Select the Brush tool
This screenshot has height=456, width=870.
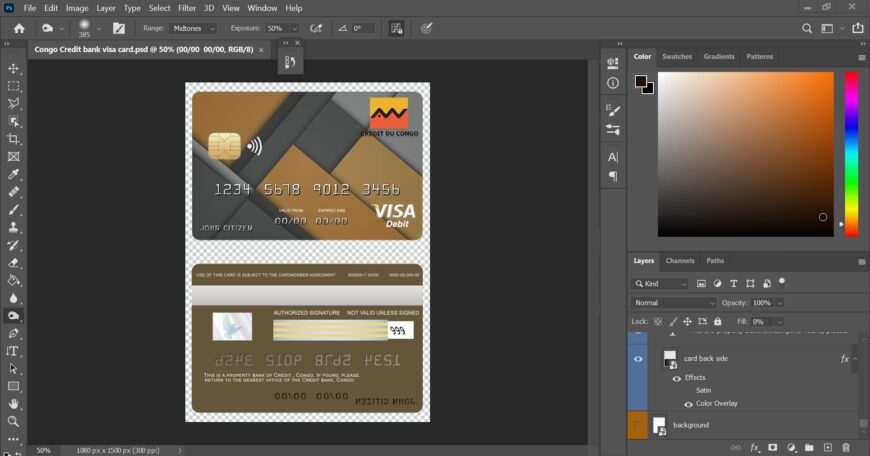click(x=13, y=210)
